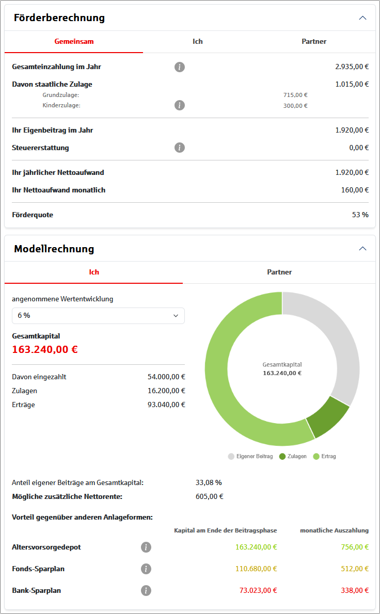
Task: Click Bank-Sparplan capital 73.023,00 €
Action: [258, 590]
